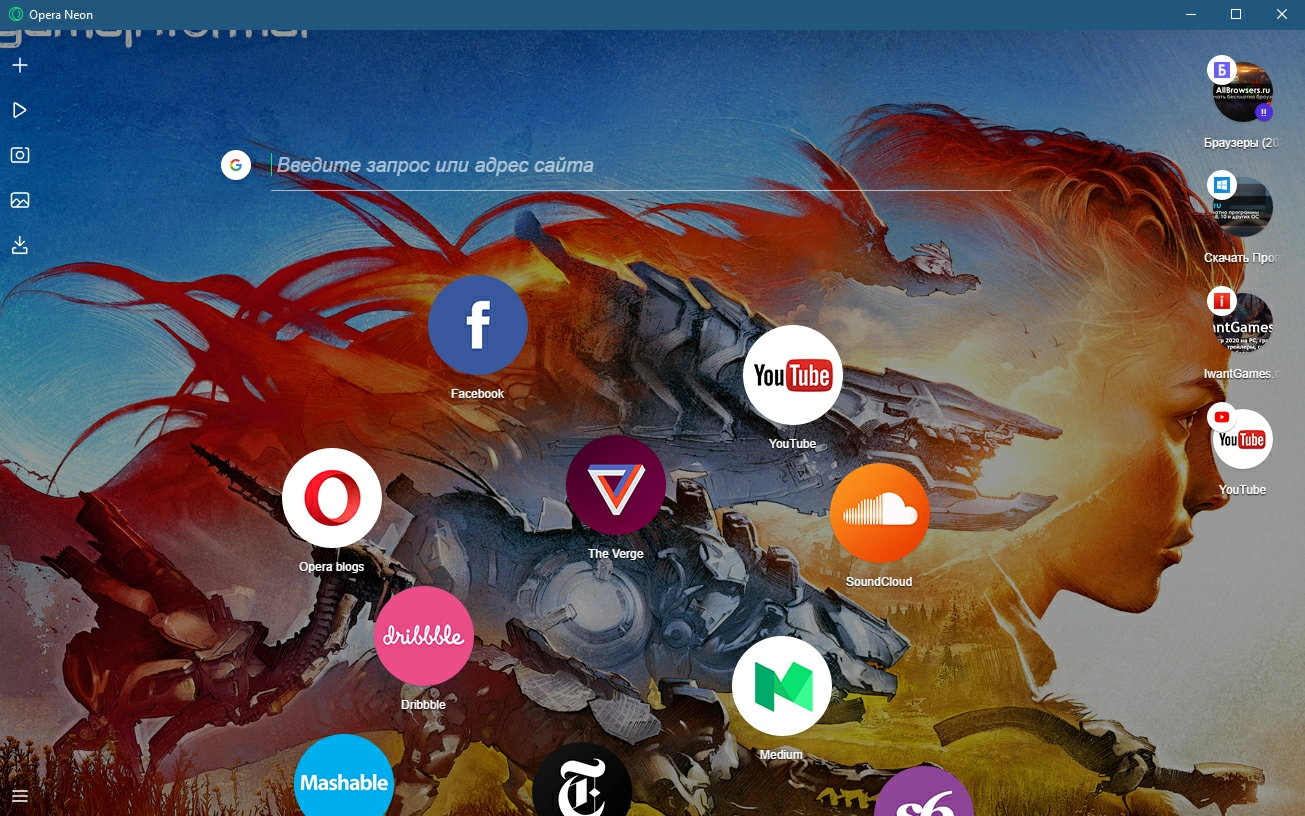This screenshot has height=816, width=1305.
Task: Open the video player sidebar icon
Action: point(20,110)
